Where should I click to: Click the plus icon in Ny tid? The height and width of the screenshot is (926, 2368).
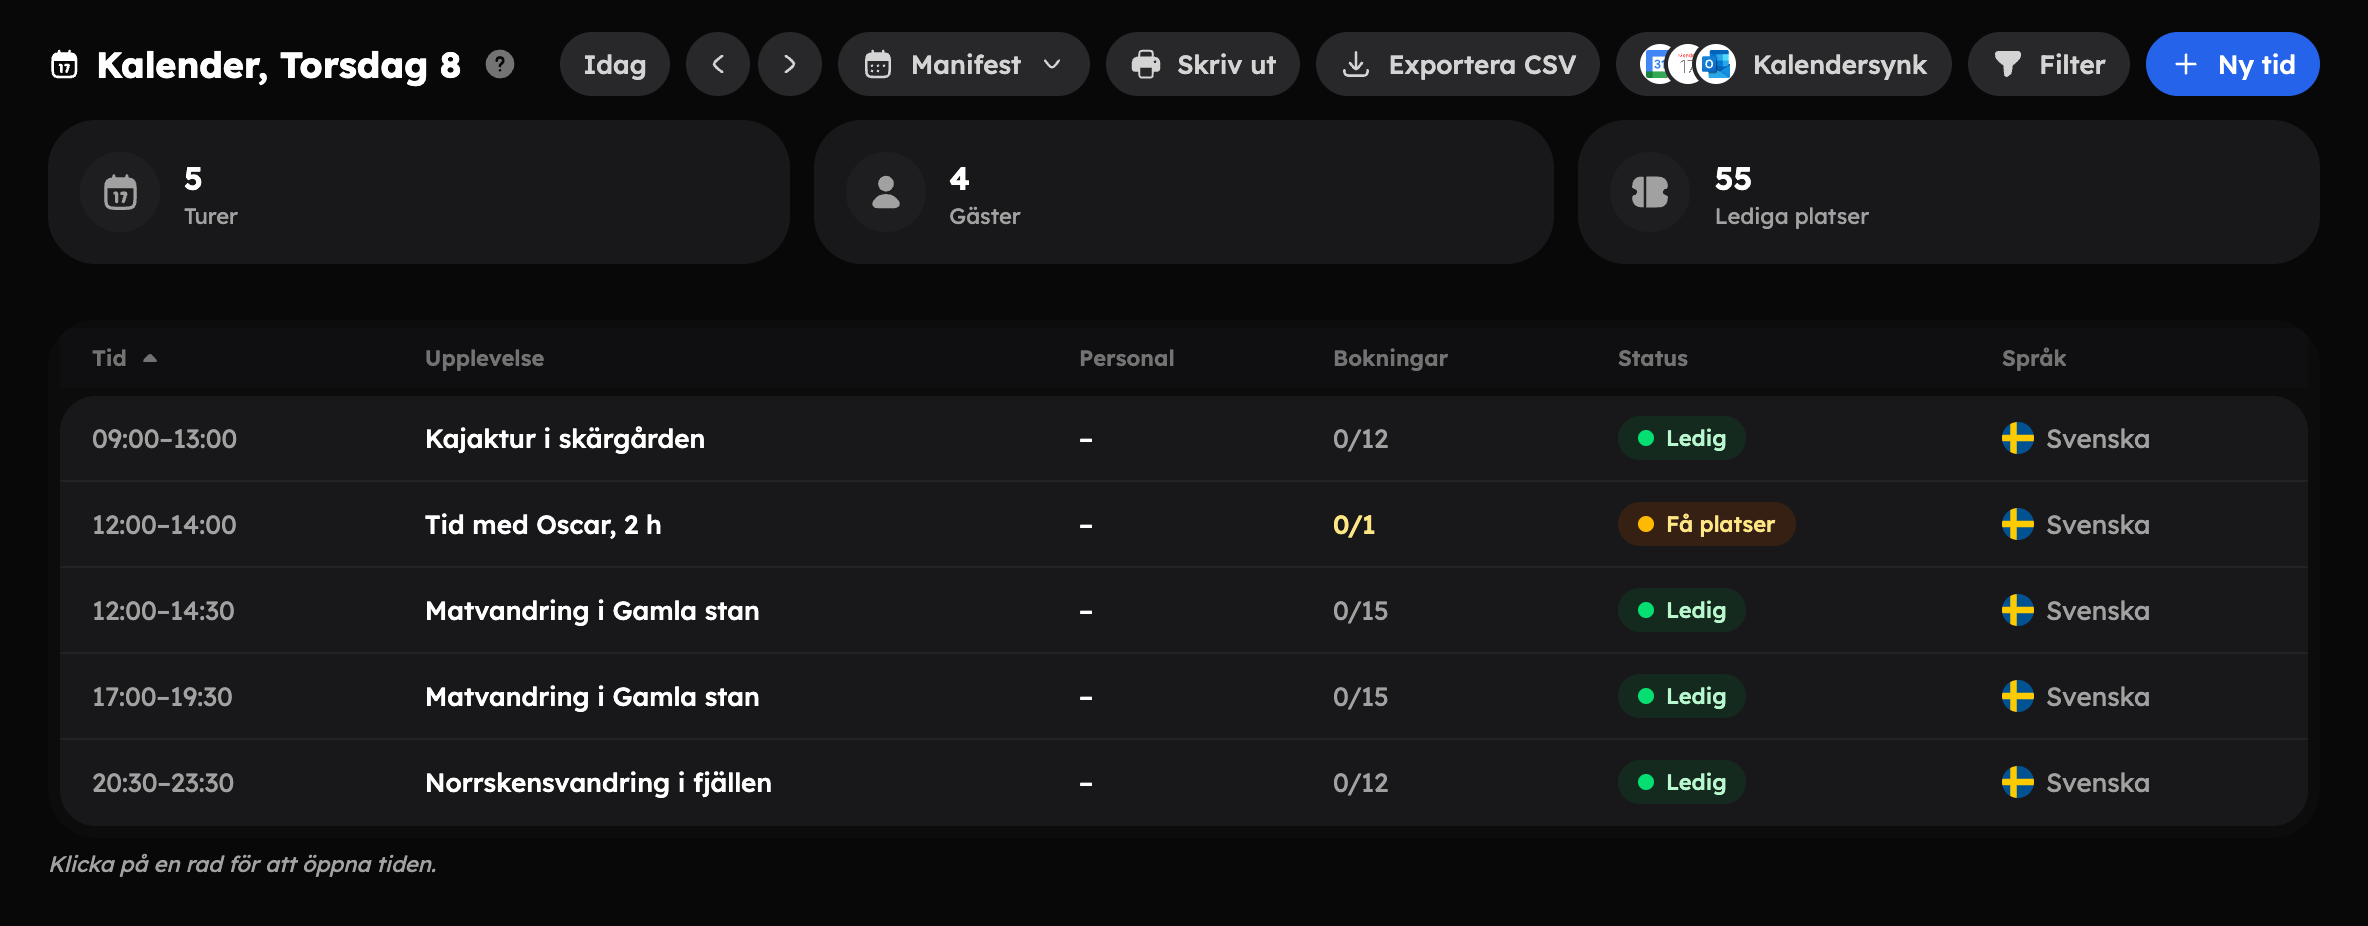[x=2186, y=64]
